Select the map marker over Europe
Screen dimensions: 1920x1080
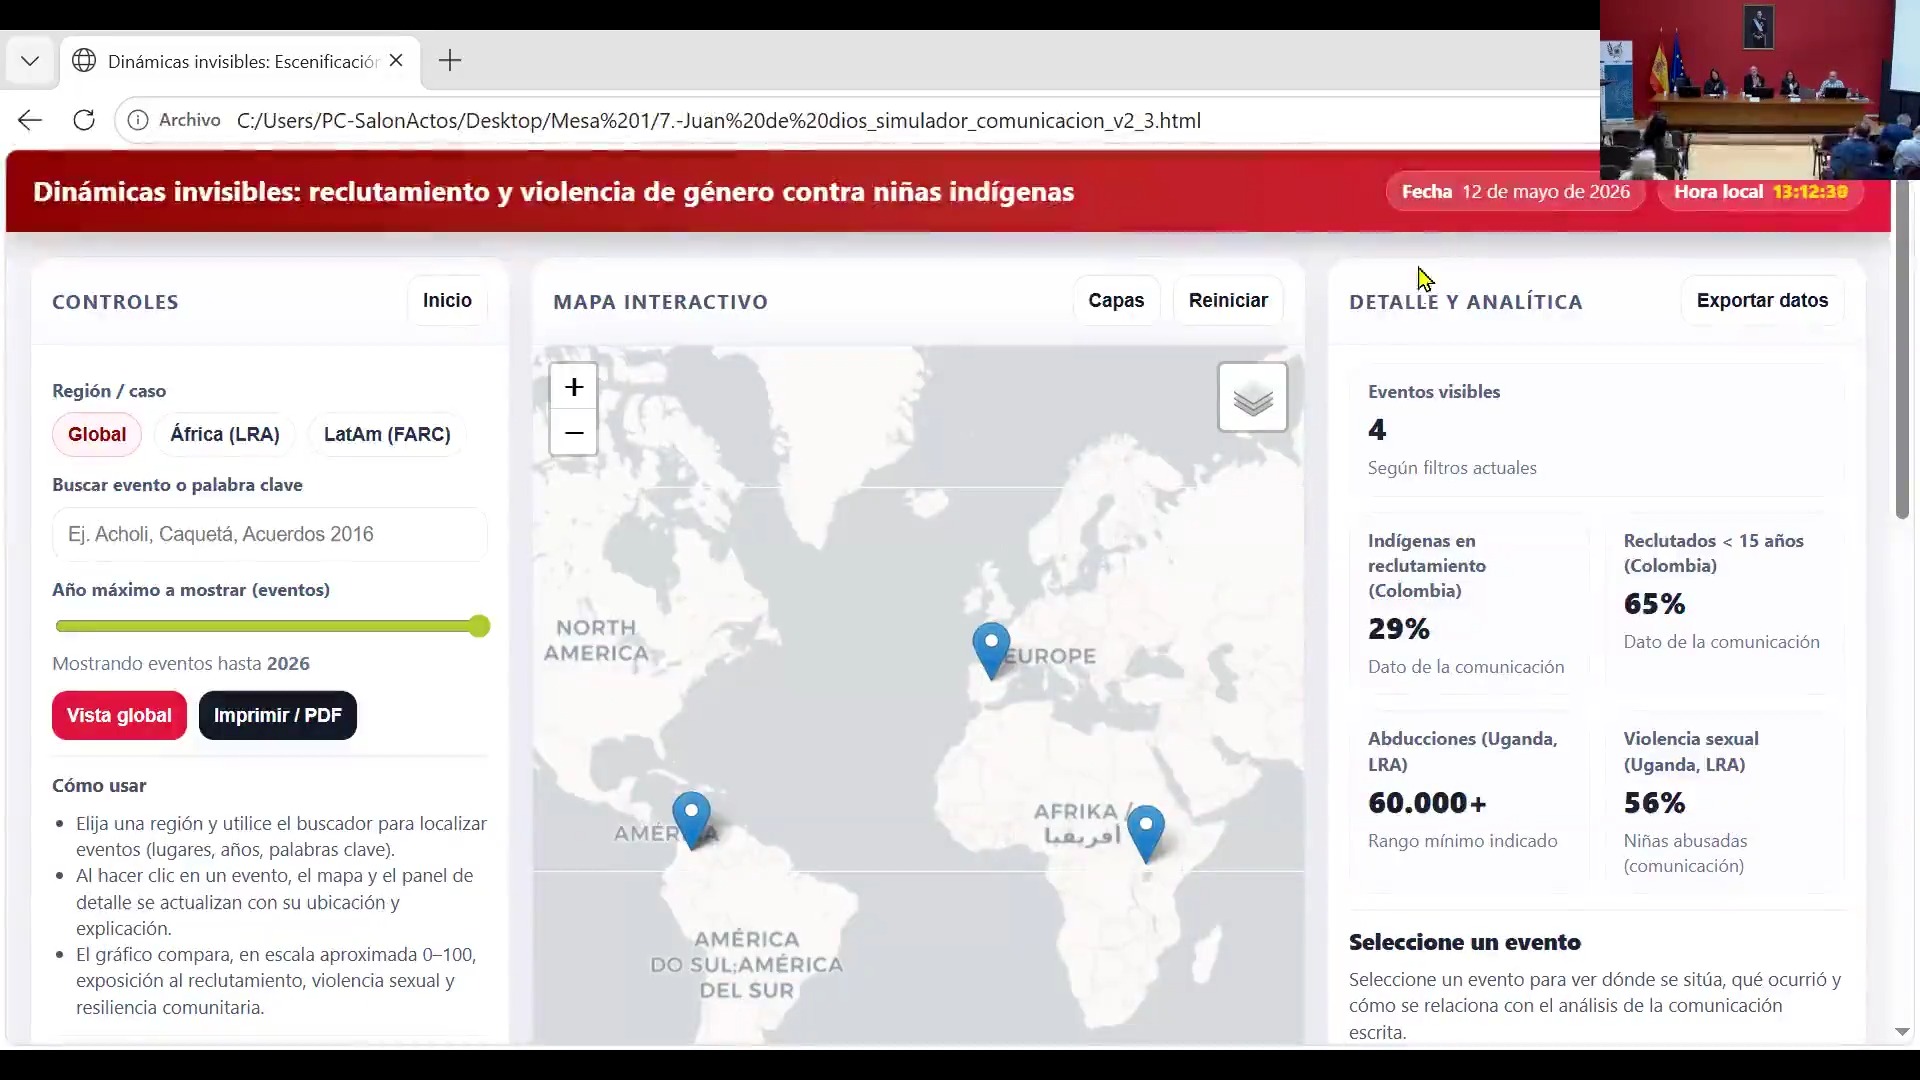pos(991,650)
